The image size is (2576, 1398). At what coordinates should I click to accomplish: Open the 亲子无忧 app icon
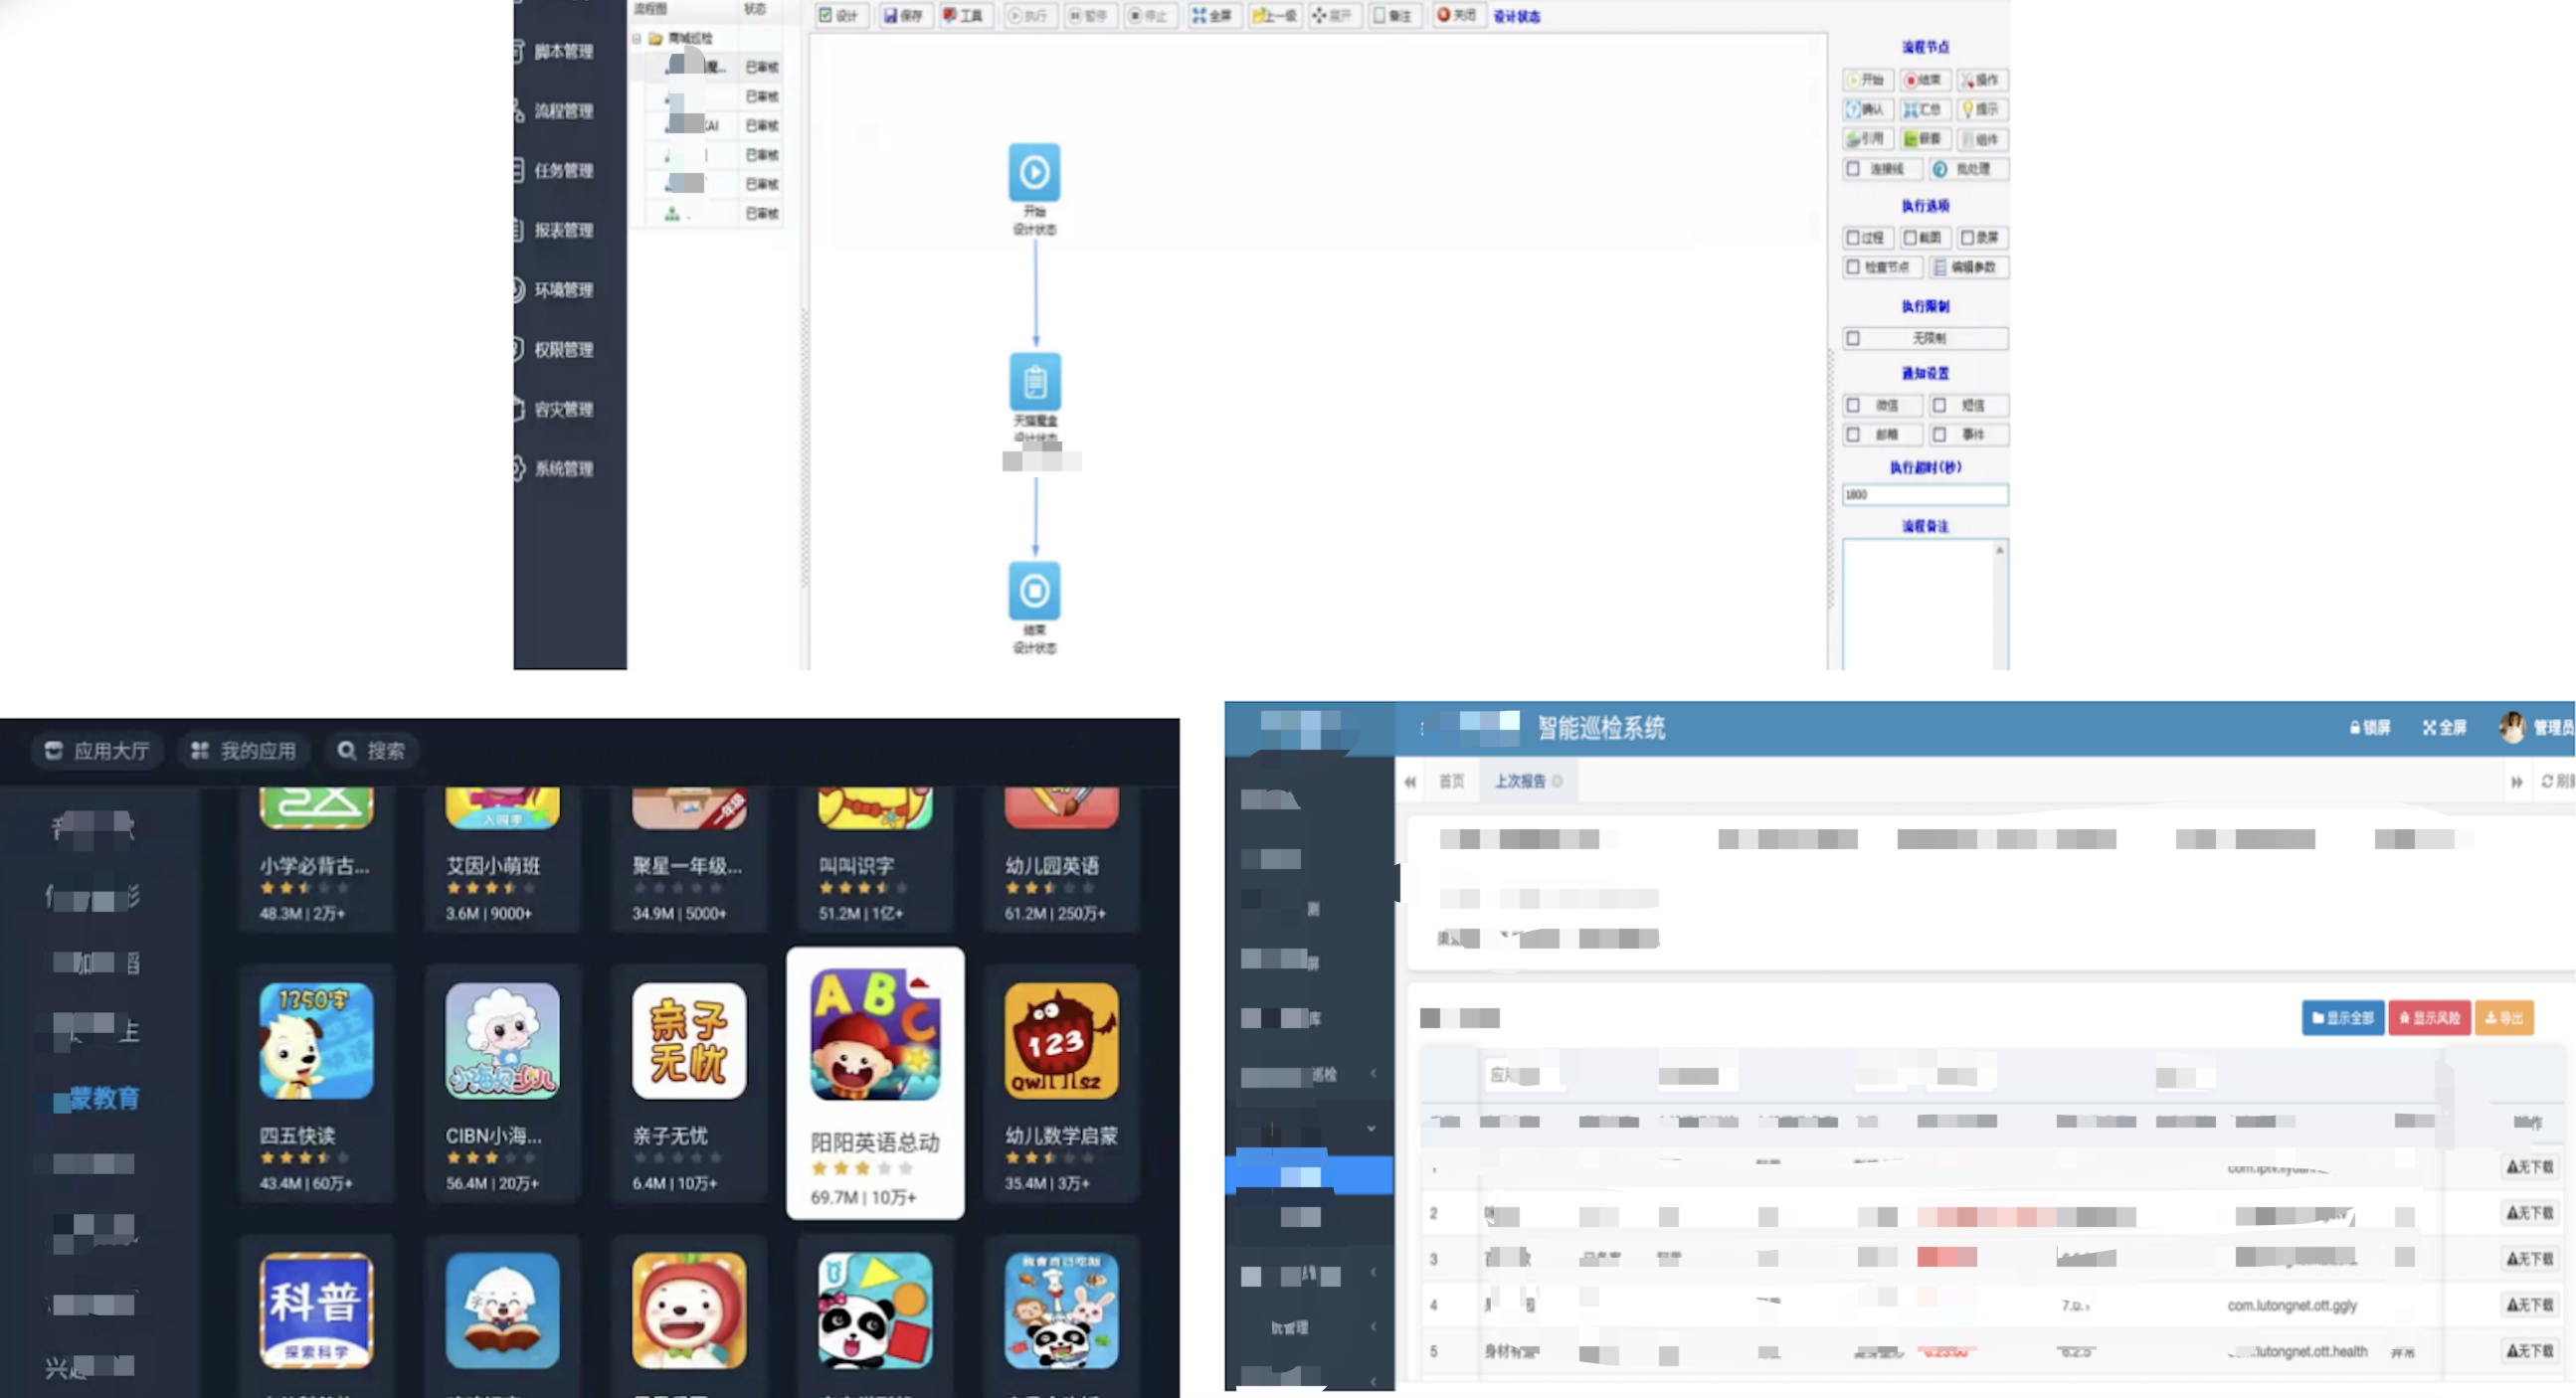(689, 1041)
